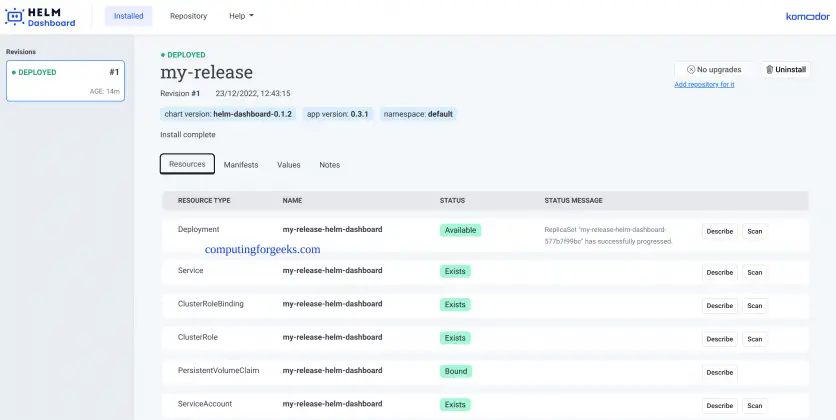Viewport: 836px width, 420px height.
Task: Switch to the Installed tab
Action: coord(128,16)
